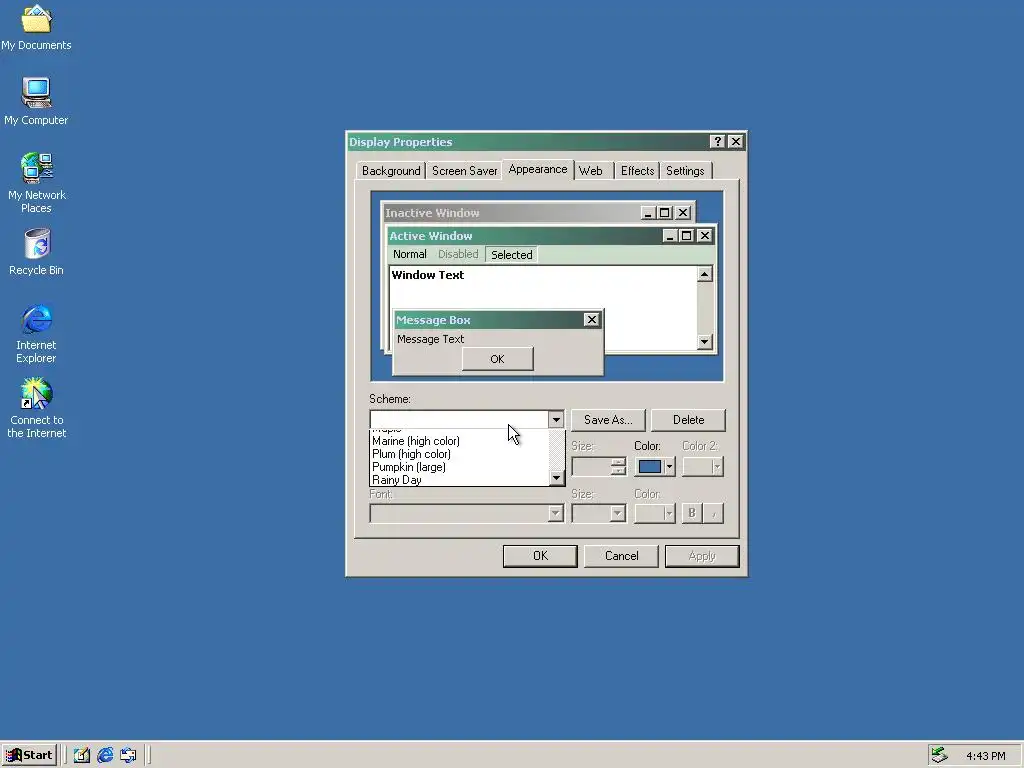Click the preview scrollbar down arrow
This screenshot has height=768, width=1024.
[x=704, y=342]
